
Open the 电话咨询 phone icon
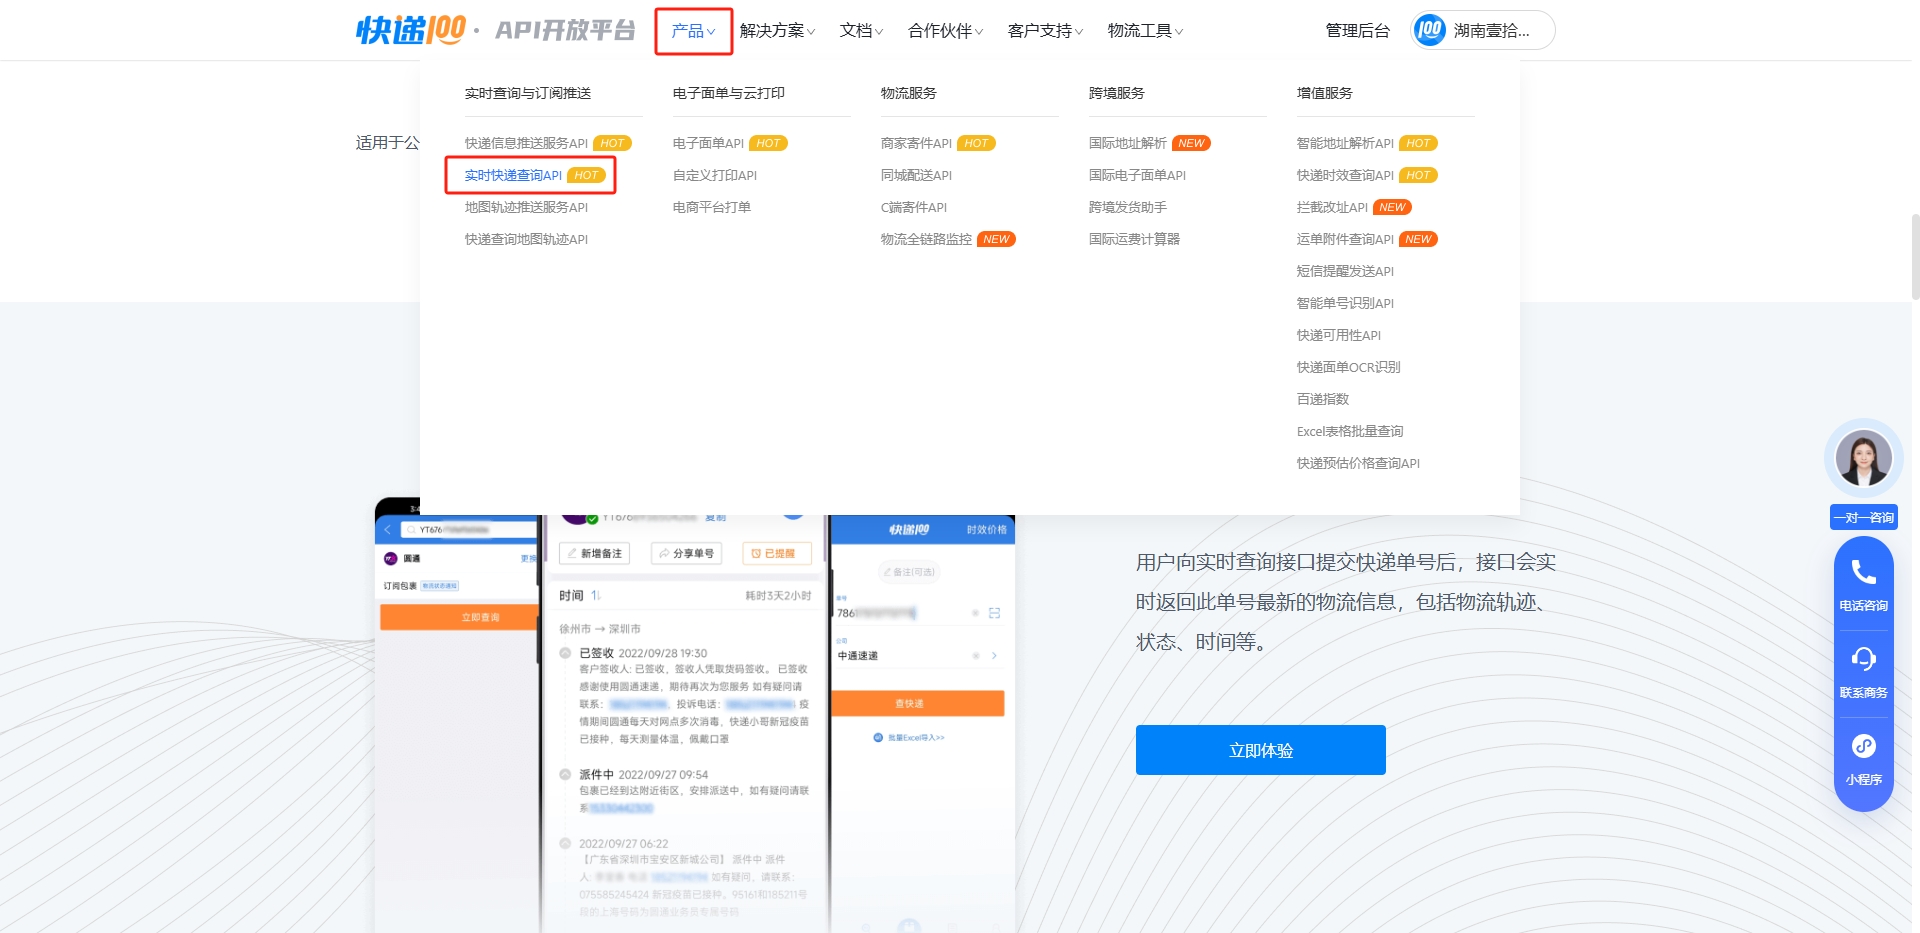[x=1863, y=572]
